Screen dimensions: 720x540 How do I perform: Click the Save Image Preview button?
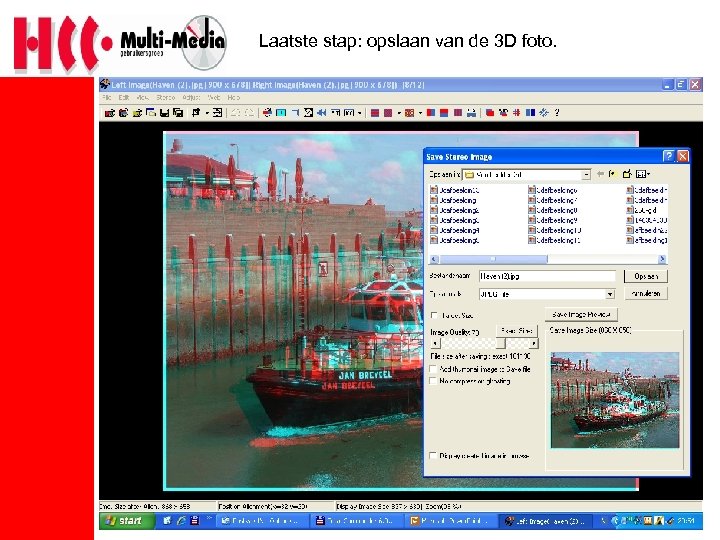click(581, 315)
